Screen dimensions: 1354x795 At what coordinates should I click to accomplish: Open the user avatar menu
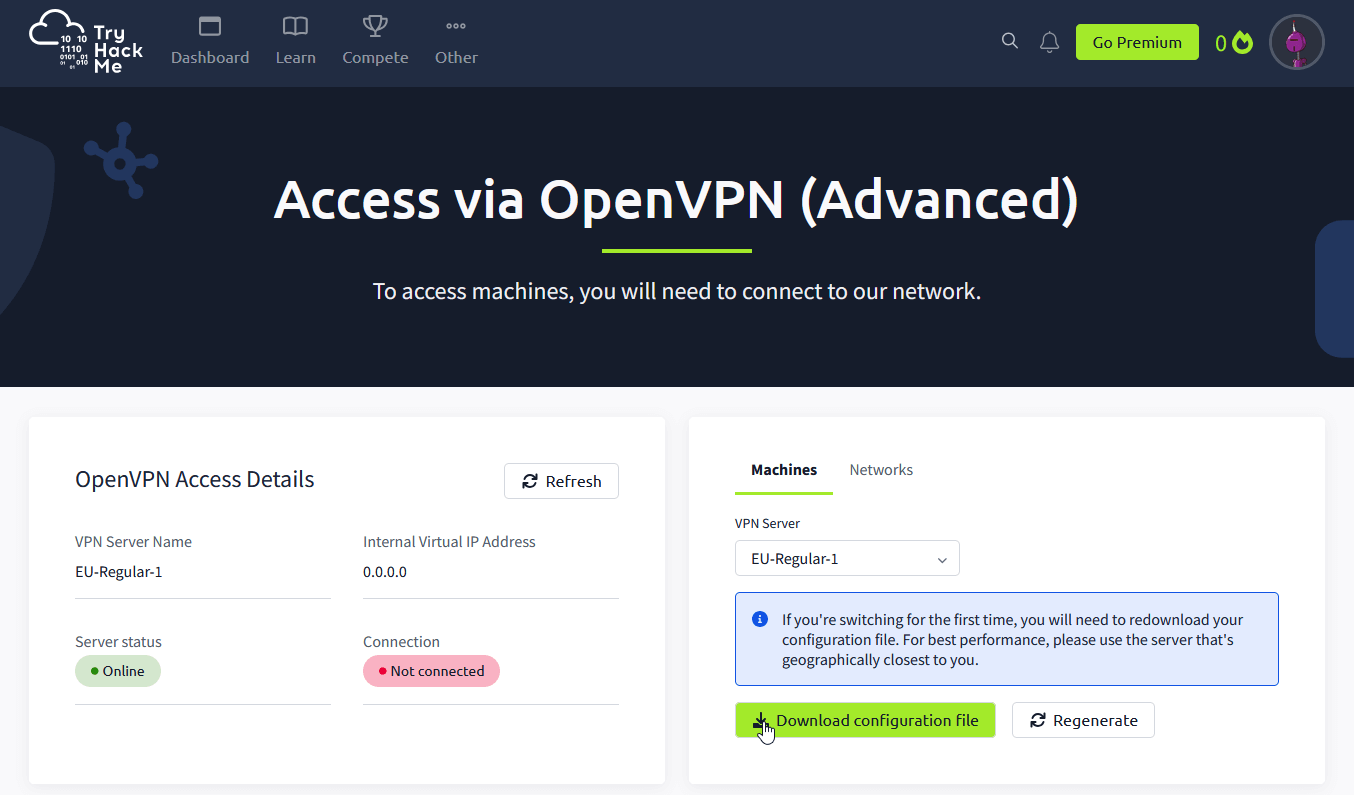point(1296,42)
